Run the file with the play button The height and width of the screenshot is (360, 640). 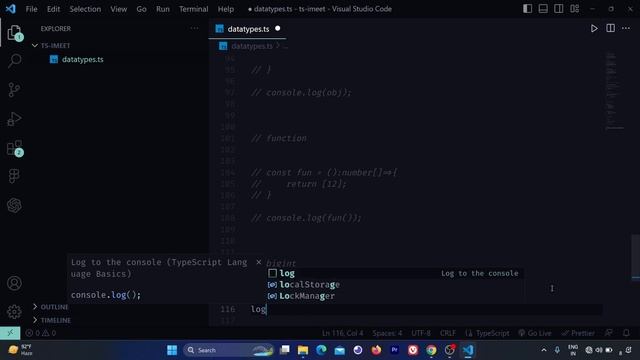click(x=594, y=29)
